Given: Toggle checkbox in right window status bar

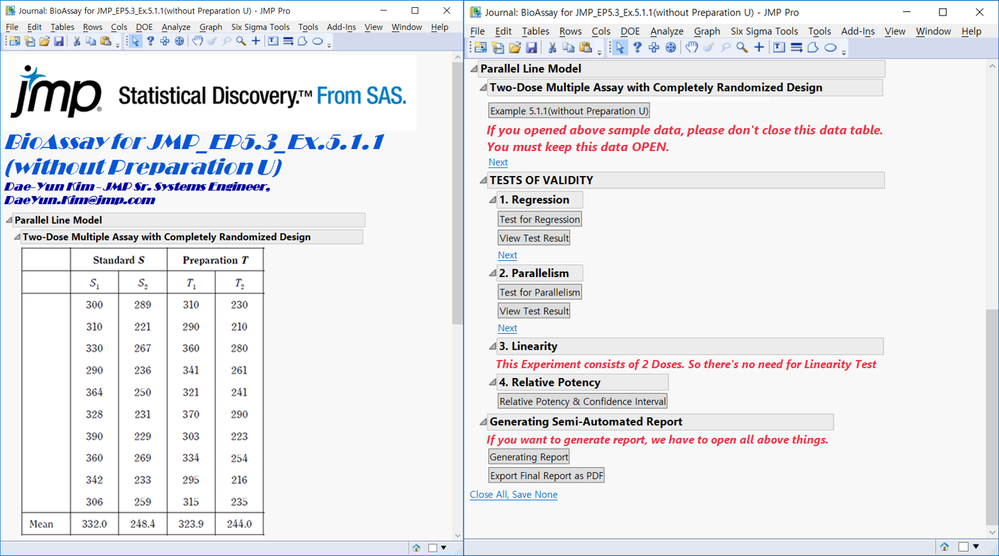Looking at the screenshot, I should (963, 547).
